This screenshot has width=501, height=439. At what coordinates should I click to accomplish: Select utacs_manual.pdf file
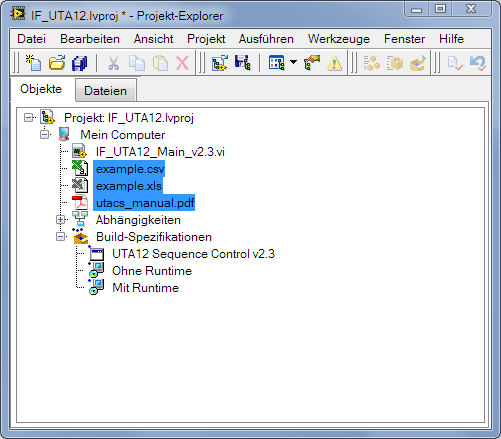click(x=145, y=203)
